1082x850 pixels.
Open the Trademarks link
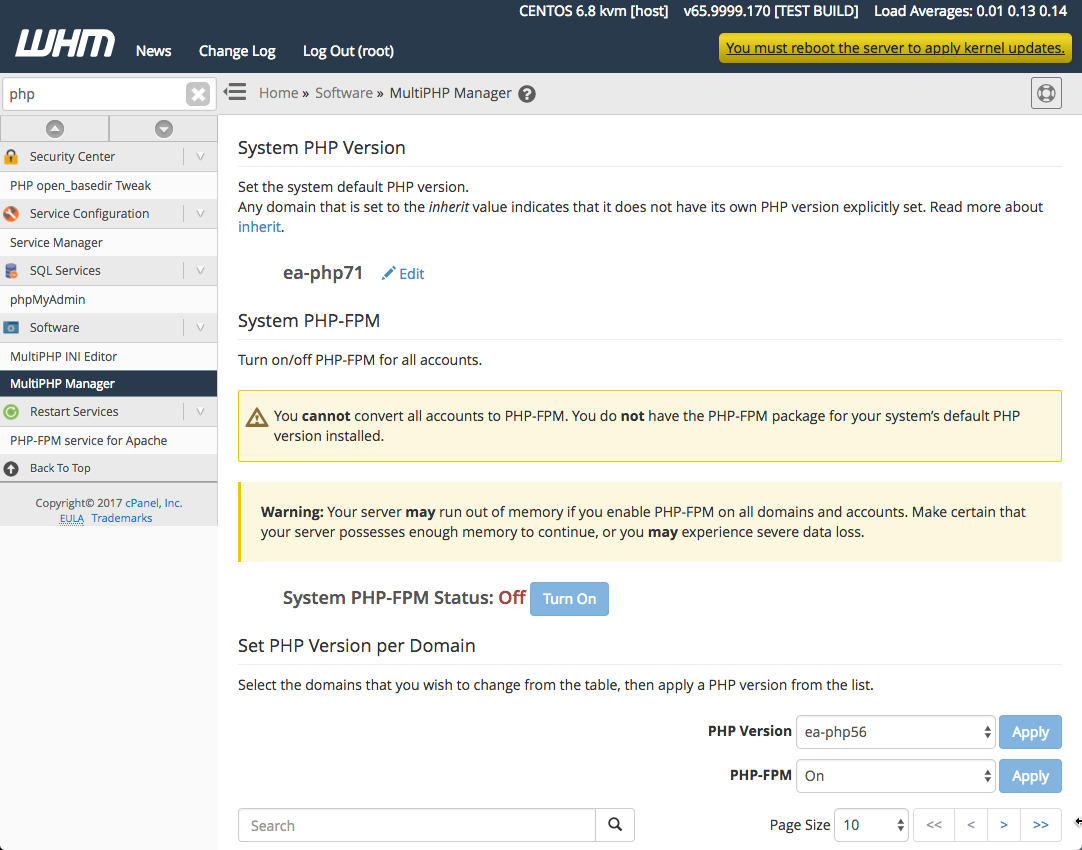click(x=121, y=518)
